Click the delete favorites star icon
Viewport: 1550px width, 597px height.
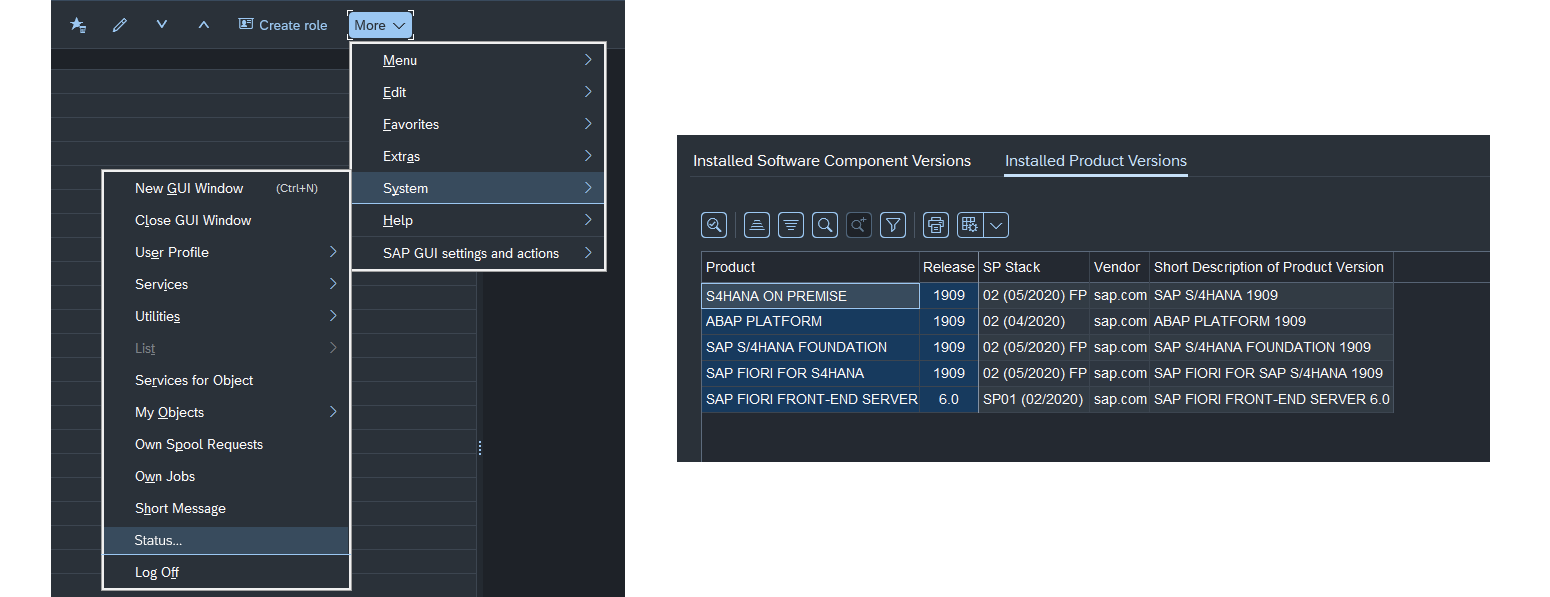[77, 24]
